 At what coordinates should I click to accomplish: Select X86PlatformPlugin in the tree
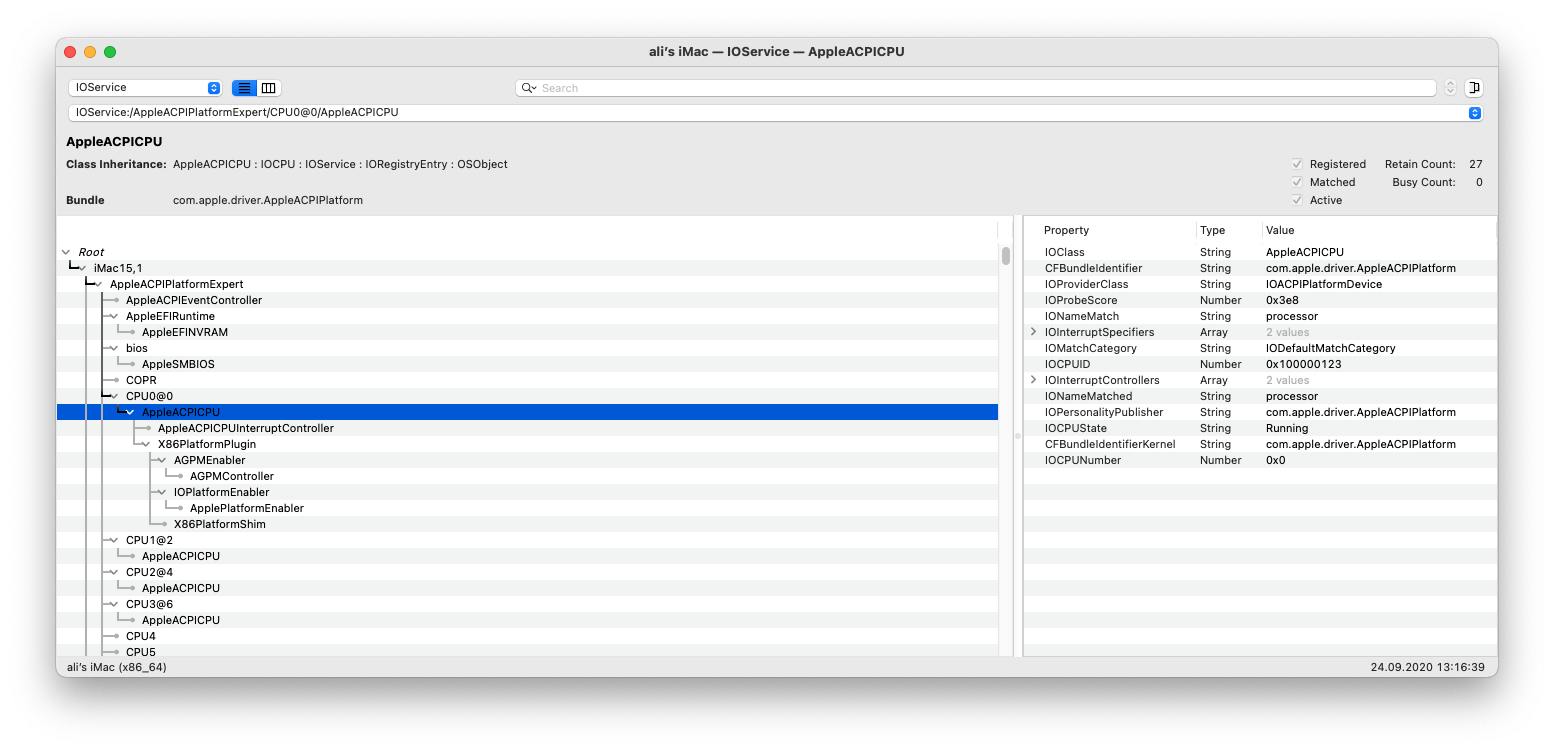point(206,444)
